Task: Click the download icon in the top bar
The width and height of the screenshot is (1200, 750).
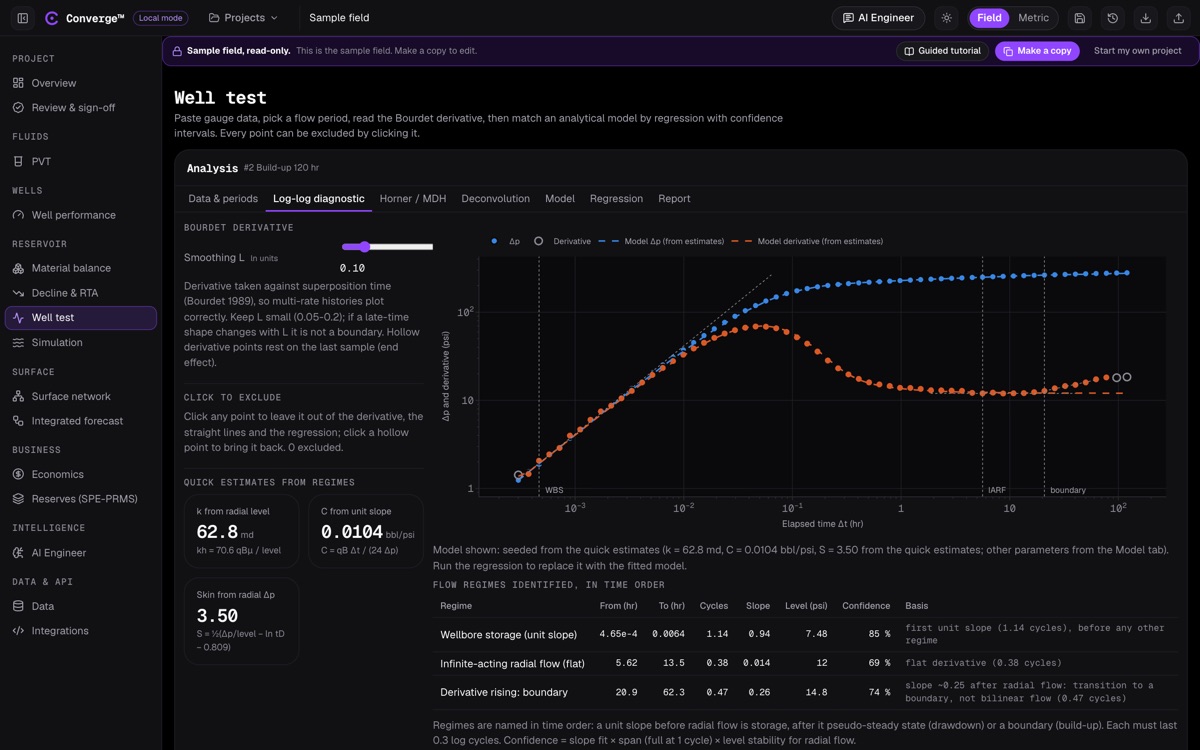Action: pyautogui.click(x=1146, y=18)
